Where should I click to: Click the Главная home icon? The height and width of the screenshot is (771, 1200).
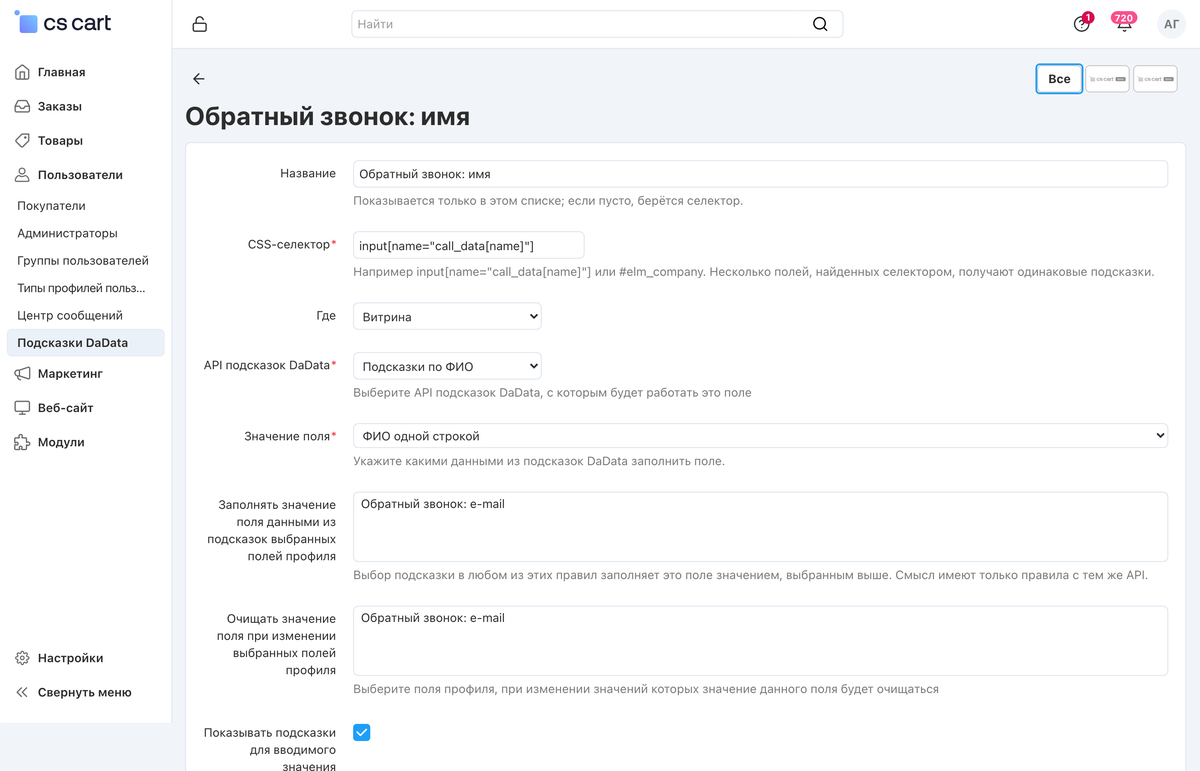click(22, 72)
